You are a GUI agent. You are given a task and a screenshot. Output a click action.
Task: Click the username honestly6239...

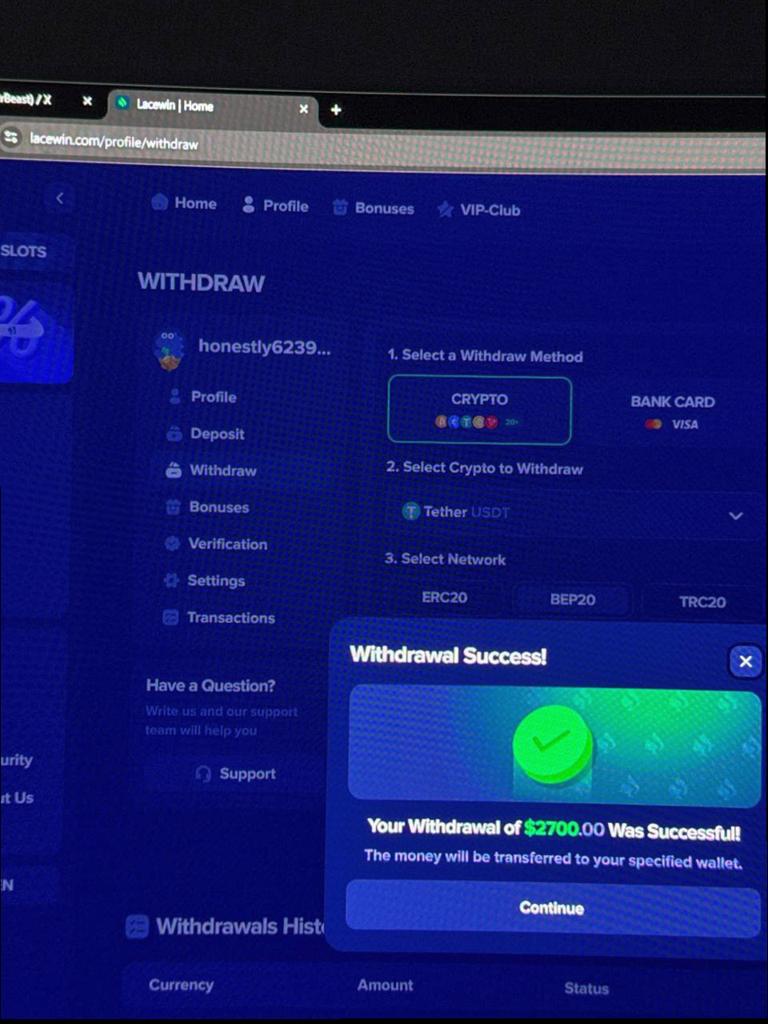(264, 347)
